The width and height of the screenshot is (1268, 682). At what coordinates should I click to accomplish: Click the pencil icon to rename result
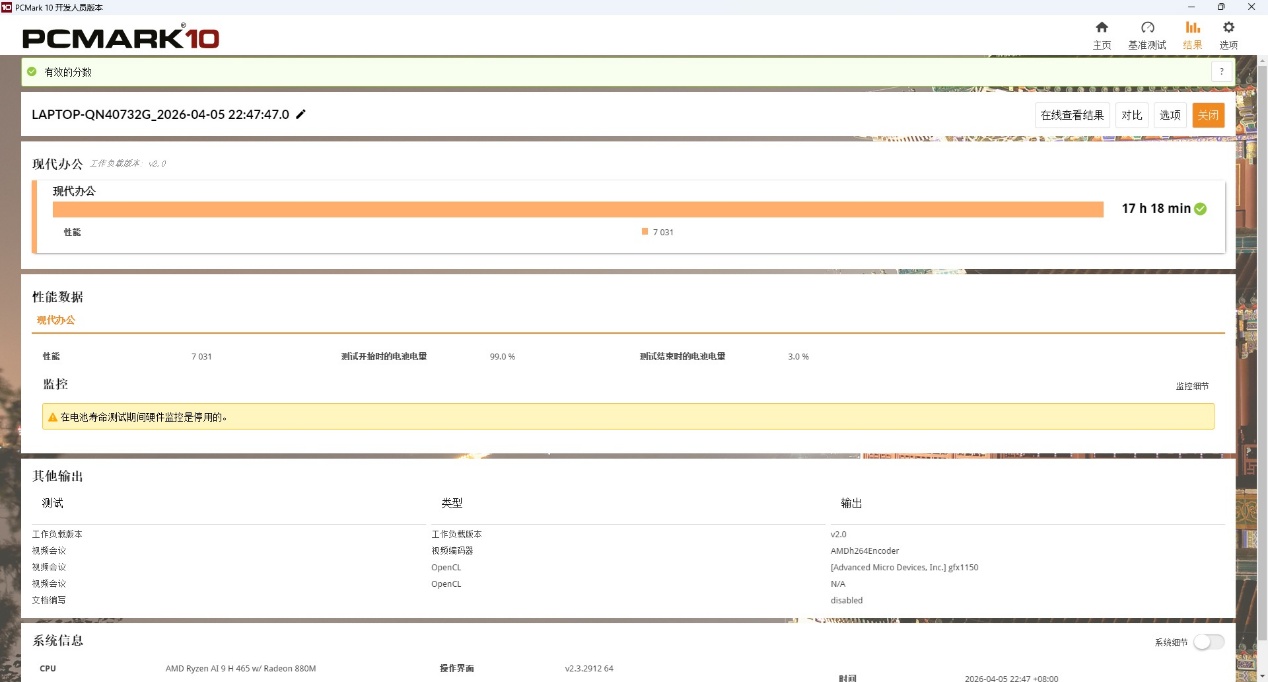(301, 114)
